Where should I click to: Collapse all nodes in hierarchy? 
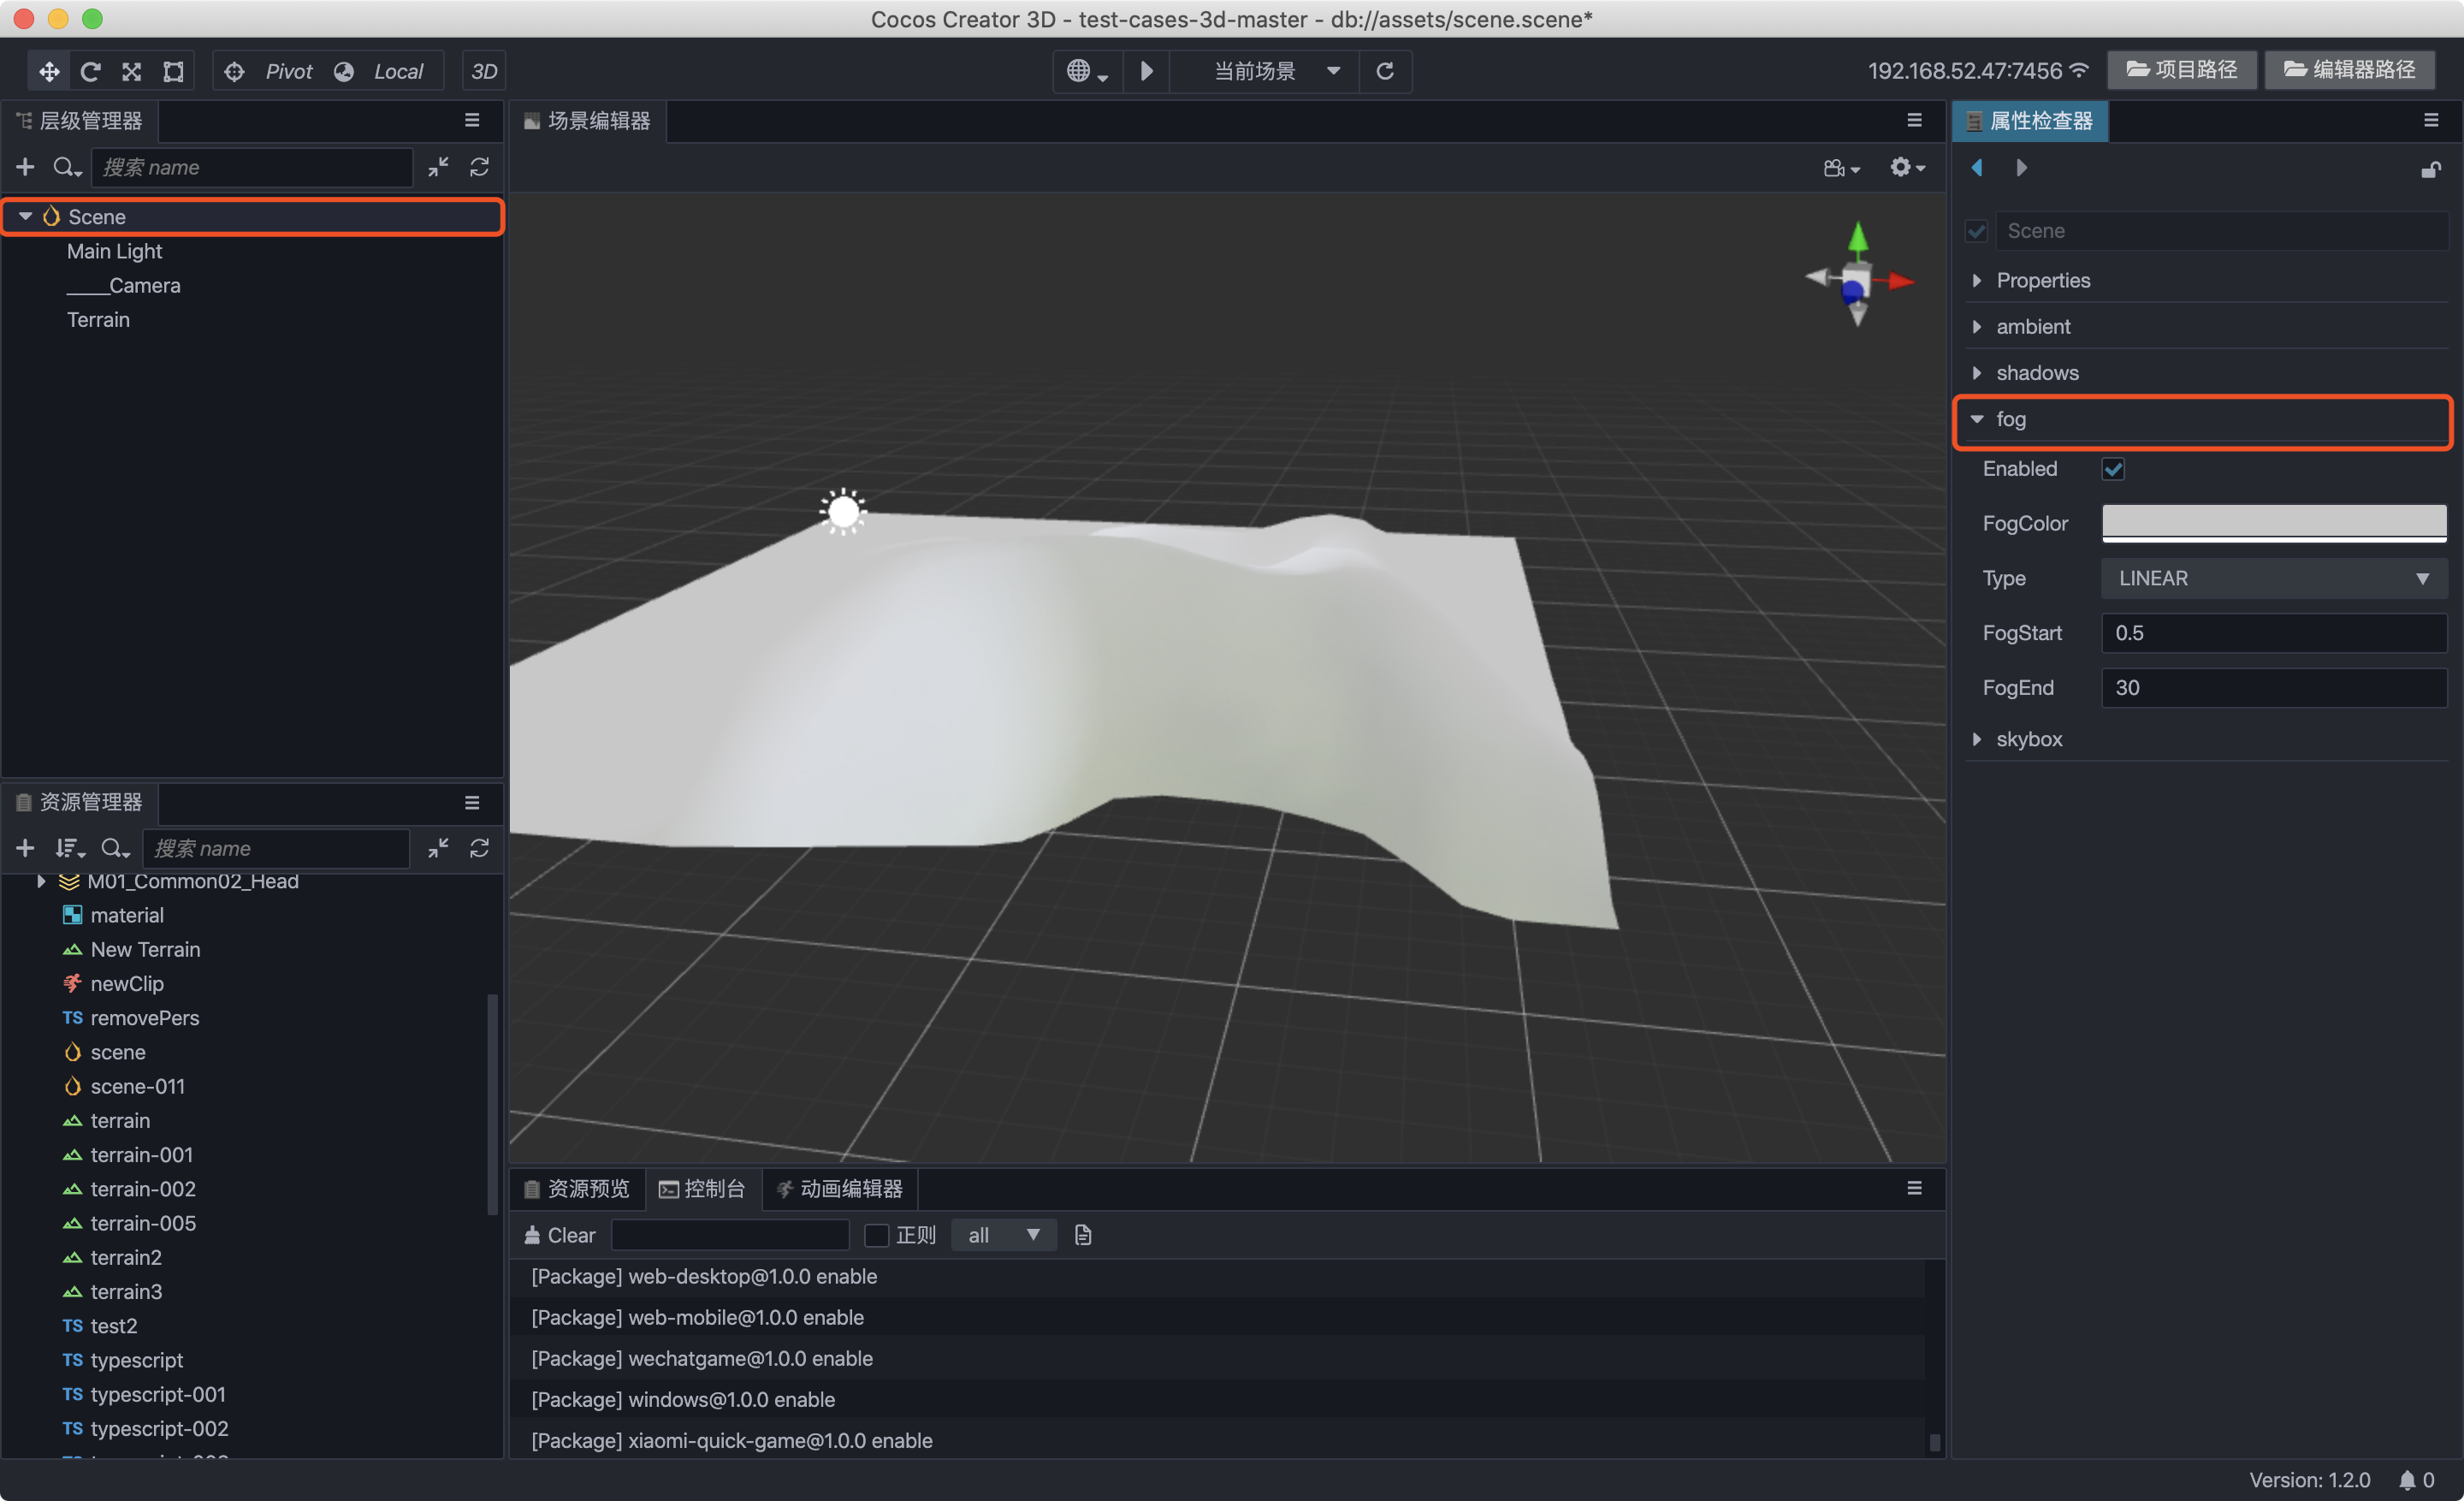click(x=438, y=167)
